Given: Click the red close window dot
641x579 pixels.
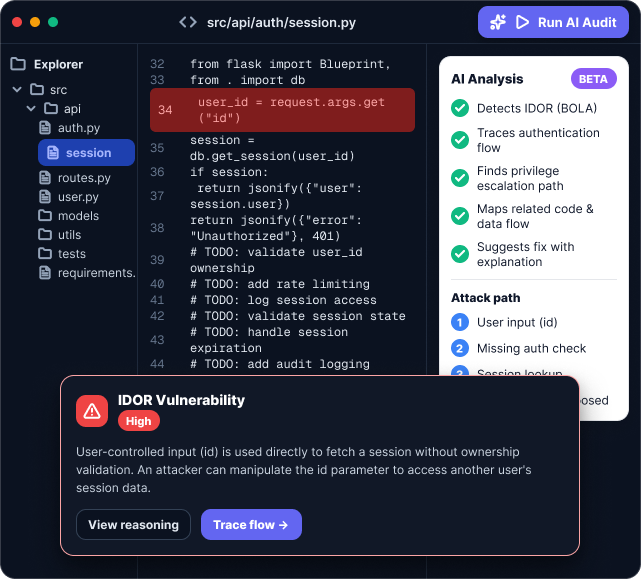Looking at the screenshot, I should click(x=17, y=22).
